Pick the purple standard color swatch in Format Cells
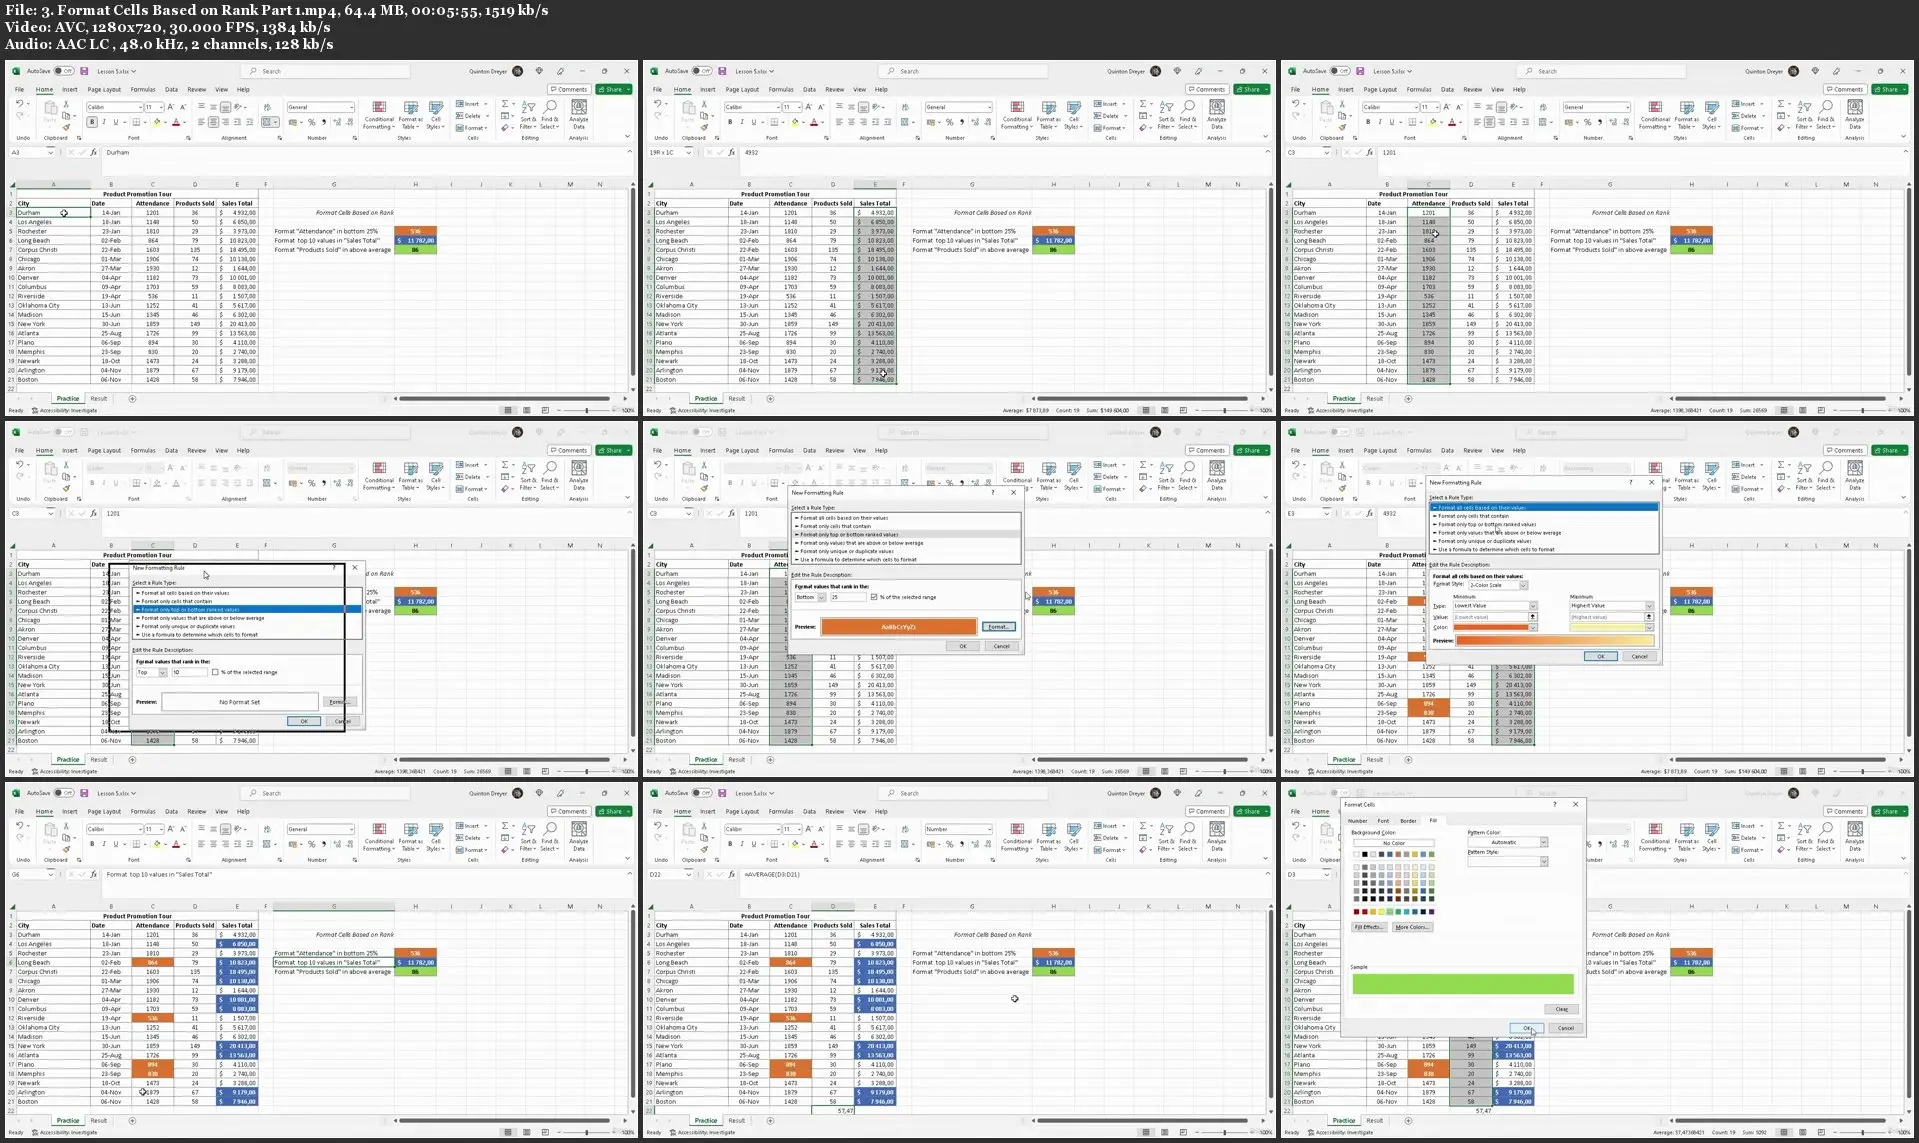Image resolution: width=1919 pixels, height=1143 pixels. coord(1431,911)
